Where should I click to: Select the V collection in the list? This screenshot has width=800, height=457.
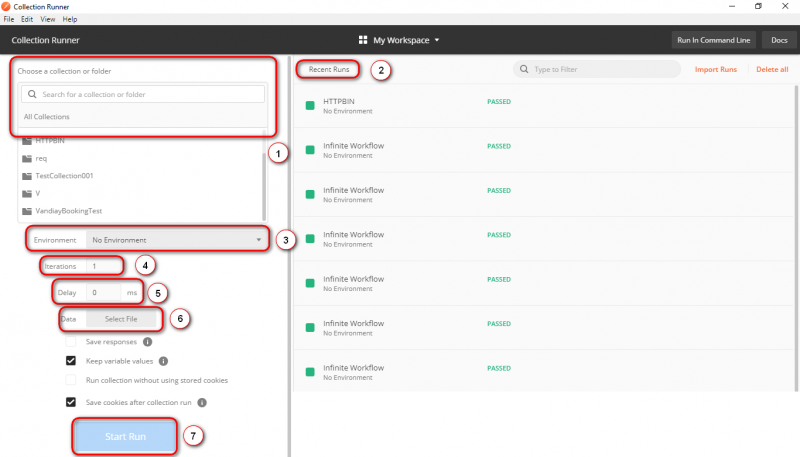38,193
